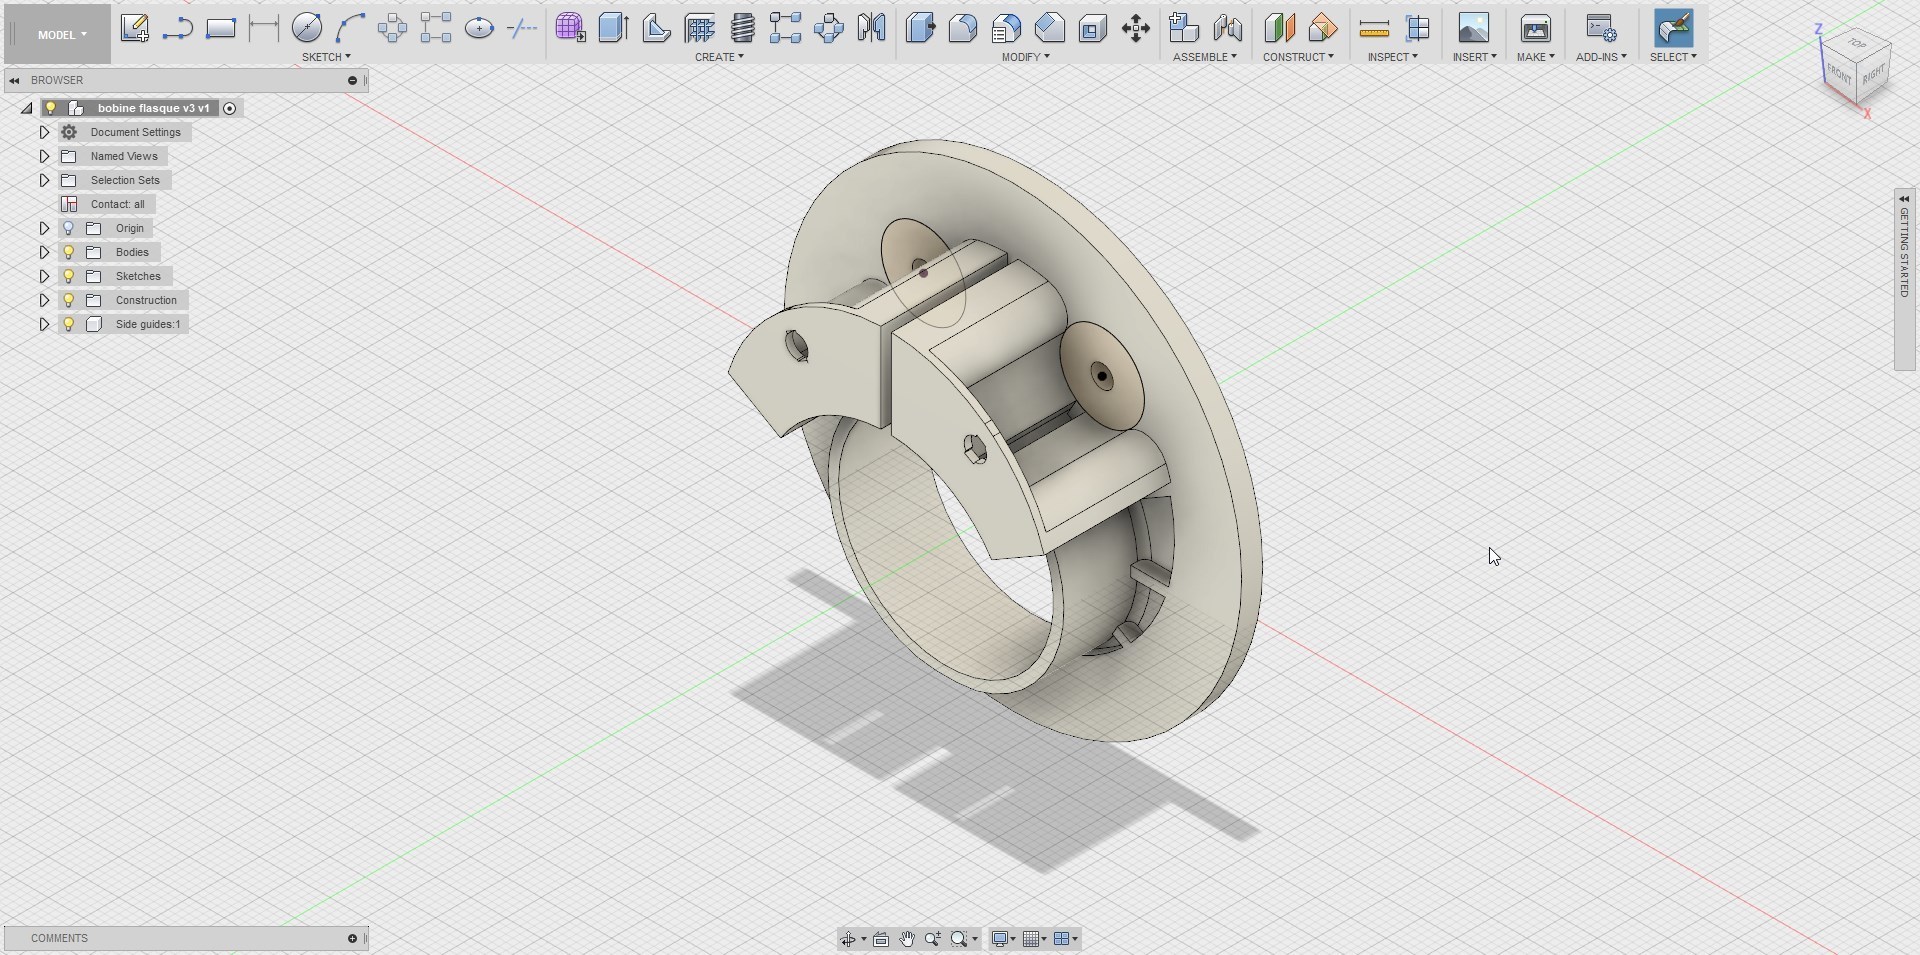Click the ViewCube RIGHT face
The width and height of the screenshot is (1920, 955).
tap(1874, 73)
